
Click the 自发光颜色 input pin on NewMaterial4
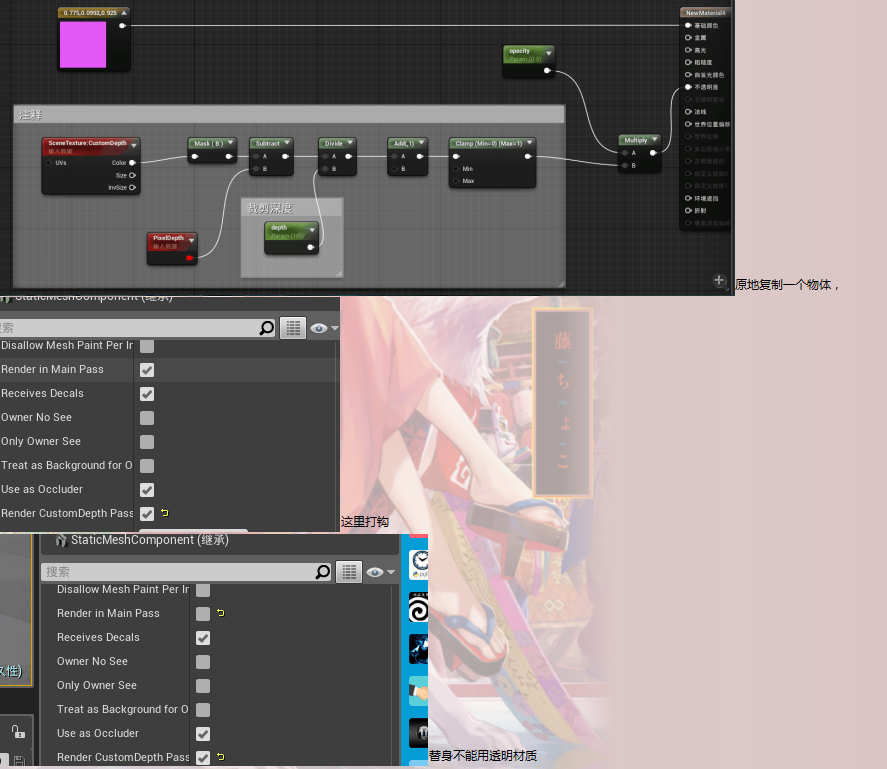pyautogui.click(x=688, y=75)
